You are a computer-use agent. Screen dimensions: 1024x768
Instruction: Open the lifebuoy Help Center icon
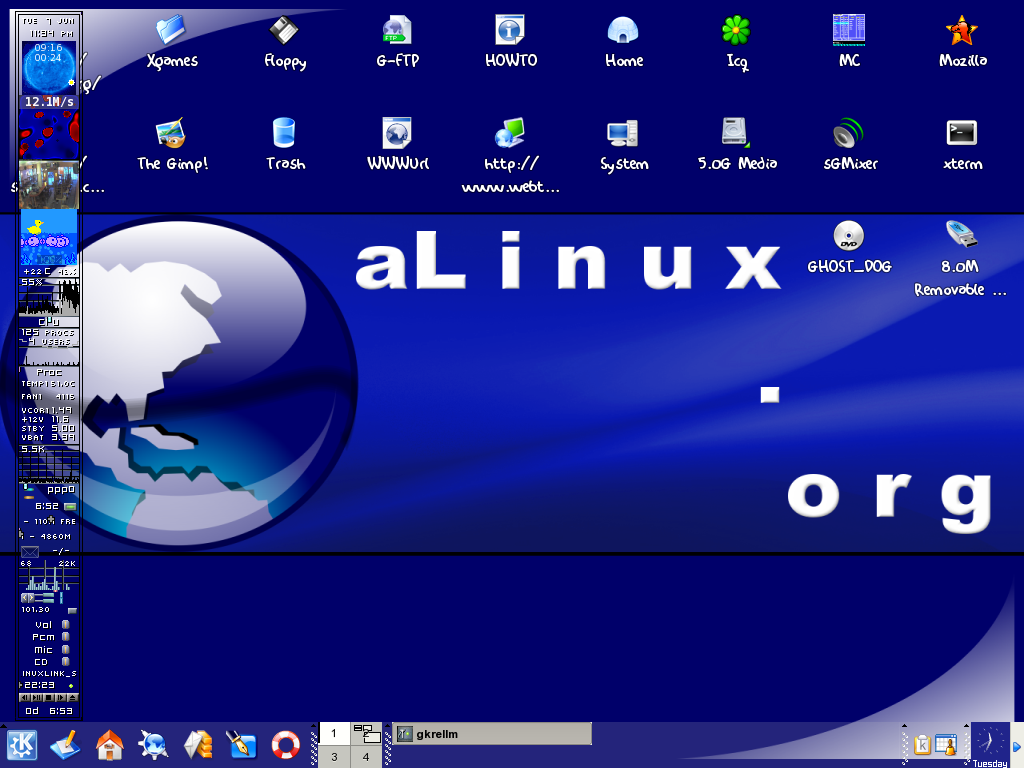[x=285, y=745]
